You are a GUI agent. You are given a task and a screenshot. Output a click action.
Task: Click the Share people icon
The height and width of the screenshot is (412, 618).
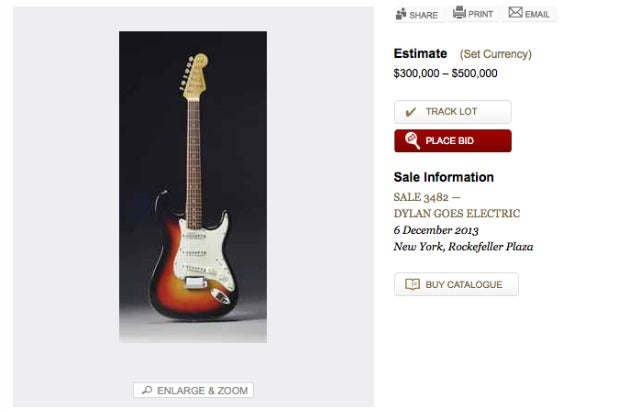pyautogui.click(x=401, y=14)
